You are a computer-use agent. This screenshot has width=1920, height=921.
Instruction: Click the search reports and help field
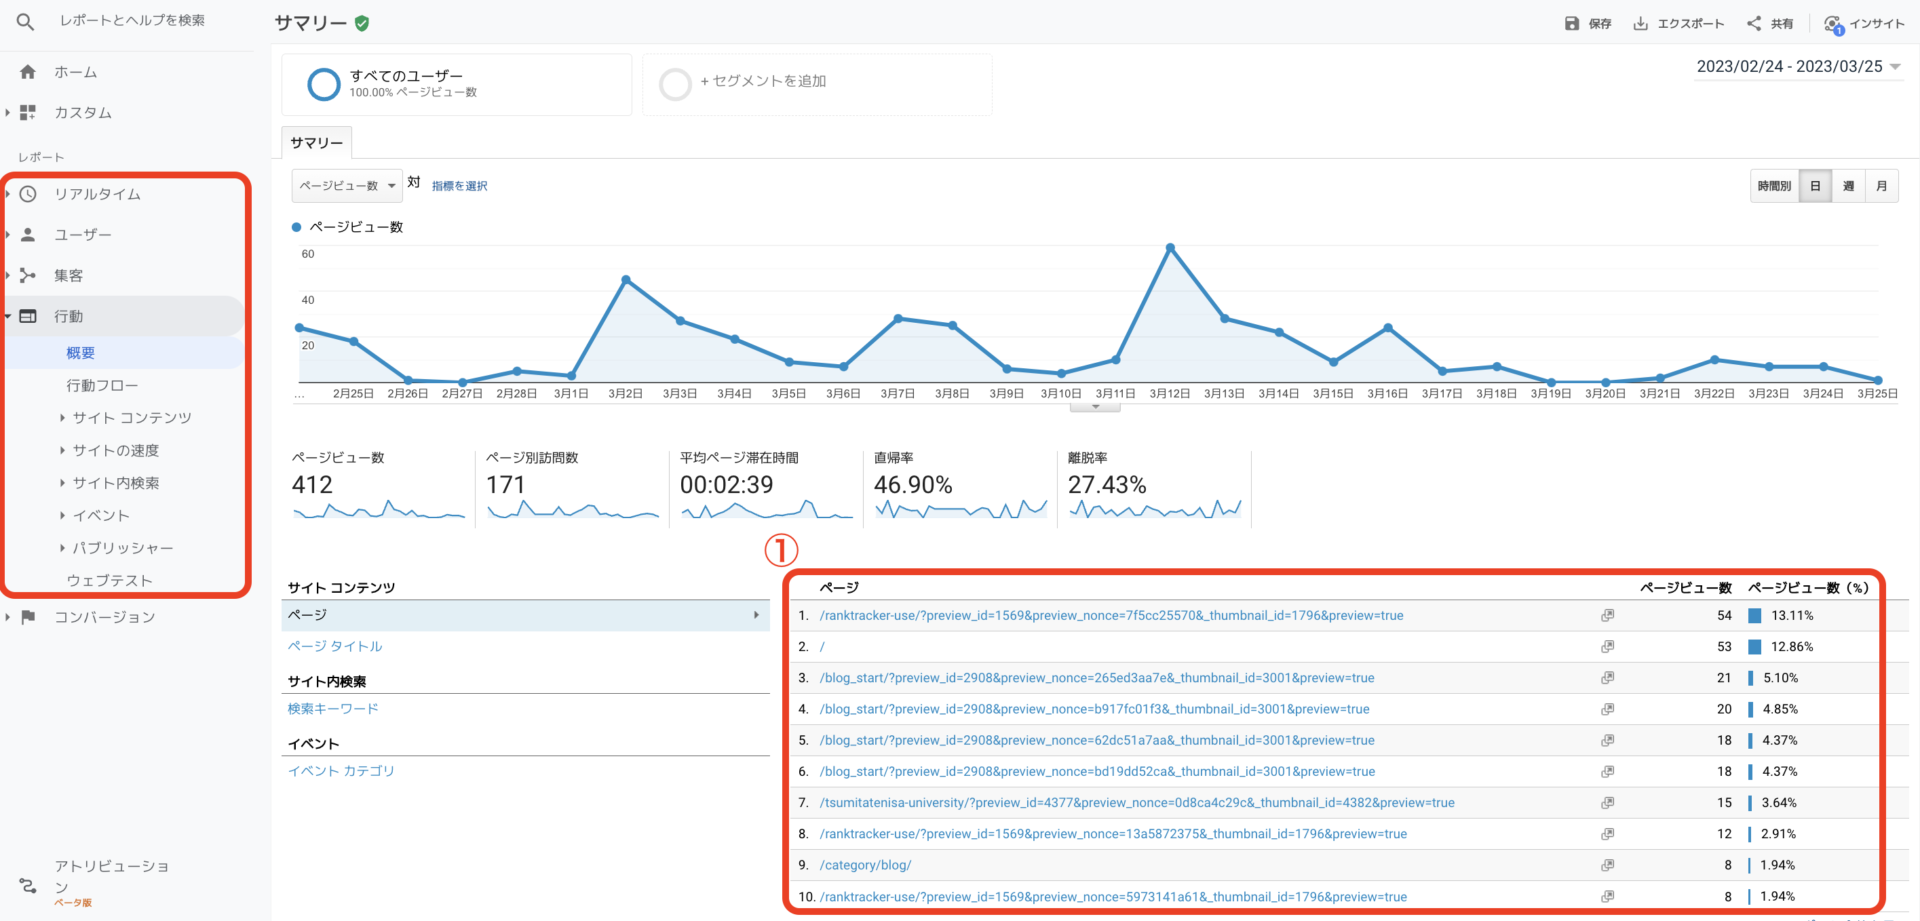132,20
